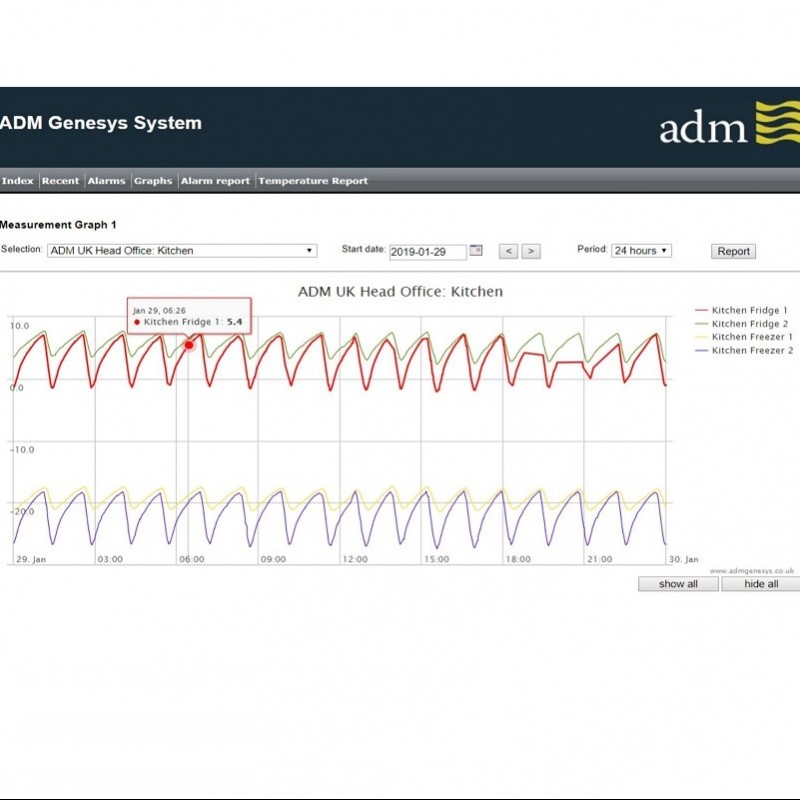Image resolution: width=800 pixels, height=800 pixels.
Task: Open the Temperature Report page
Action: 313,181
